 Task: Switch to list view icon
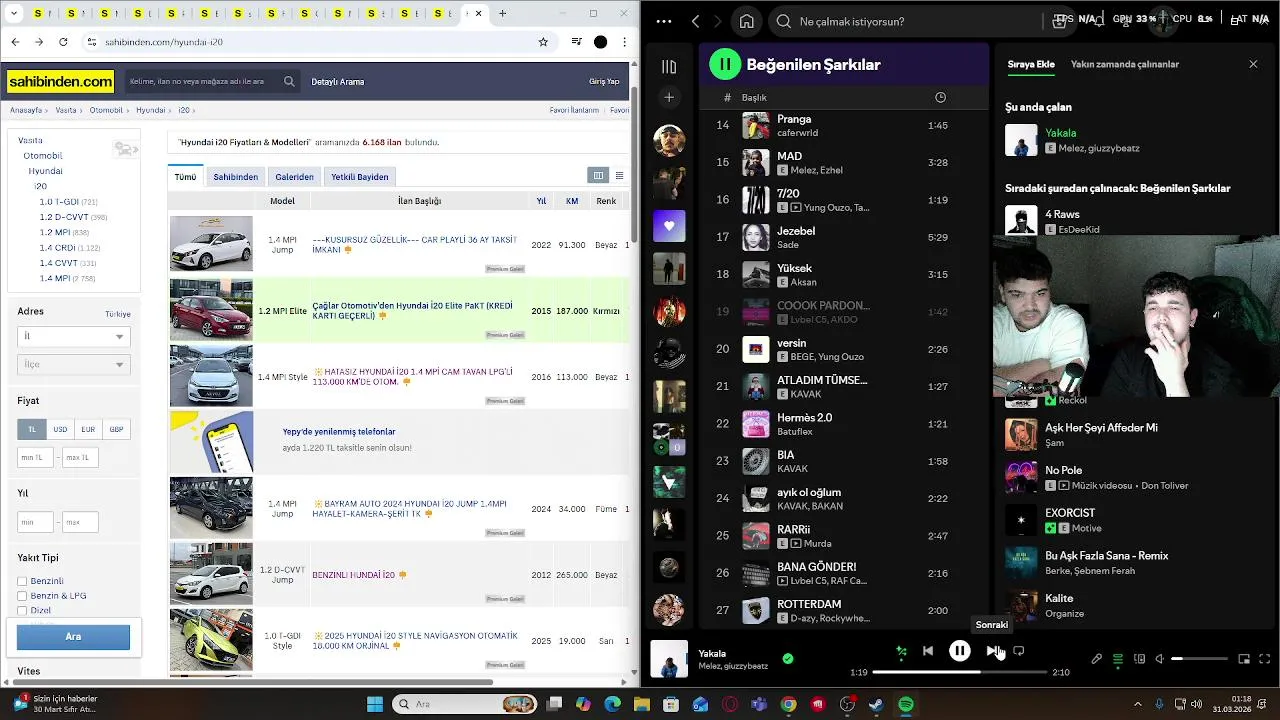click(x=619, y=176)
